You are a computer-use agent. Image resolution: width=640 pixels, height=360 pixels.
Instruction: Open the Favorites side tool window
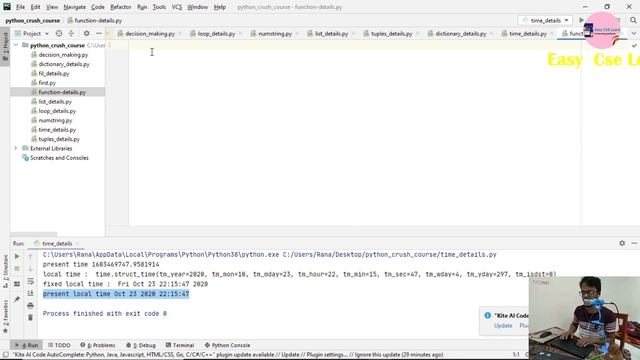tap(5, 316)
